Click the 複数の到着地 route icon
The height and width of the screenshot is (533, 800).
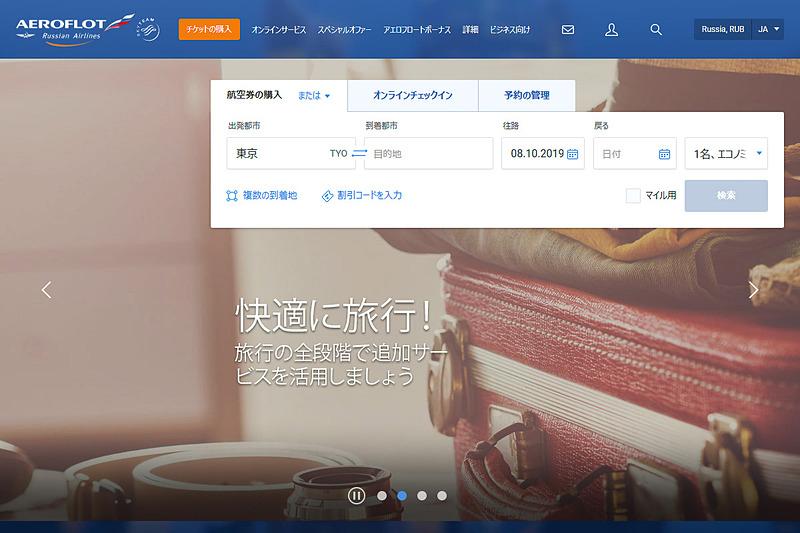[232, 195]
